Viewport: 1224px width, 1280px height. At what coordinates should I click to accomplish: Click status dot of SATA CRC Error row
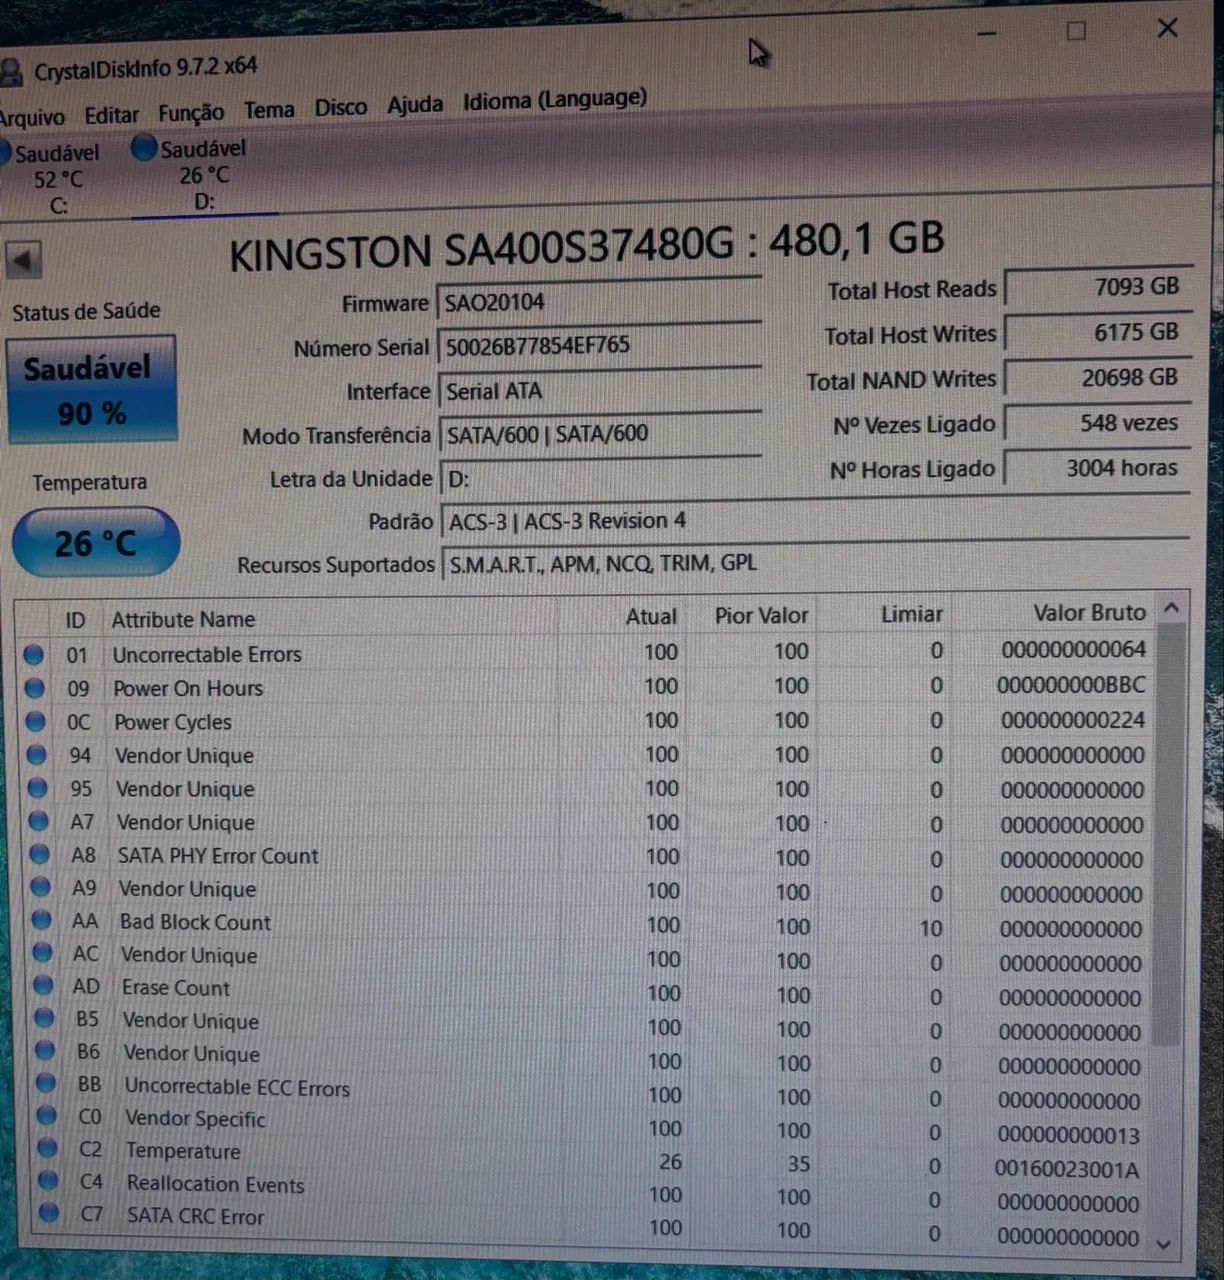[49, 1214]
